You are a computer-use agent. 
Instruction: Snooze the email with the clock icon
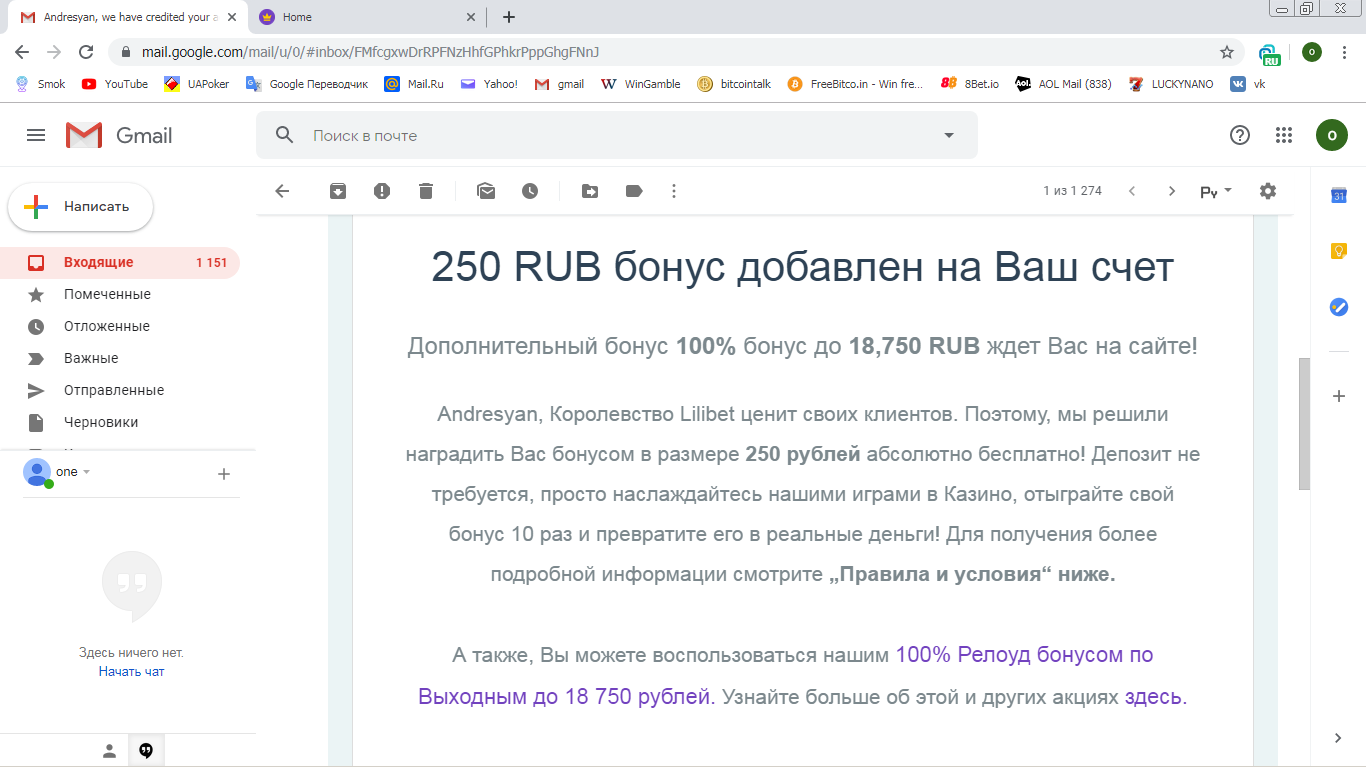[x=530, y=191]
